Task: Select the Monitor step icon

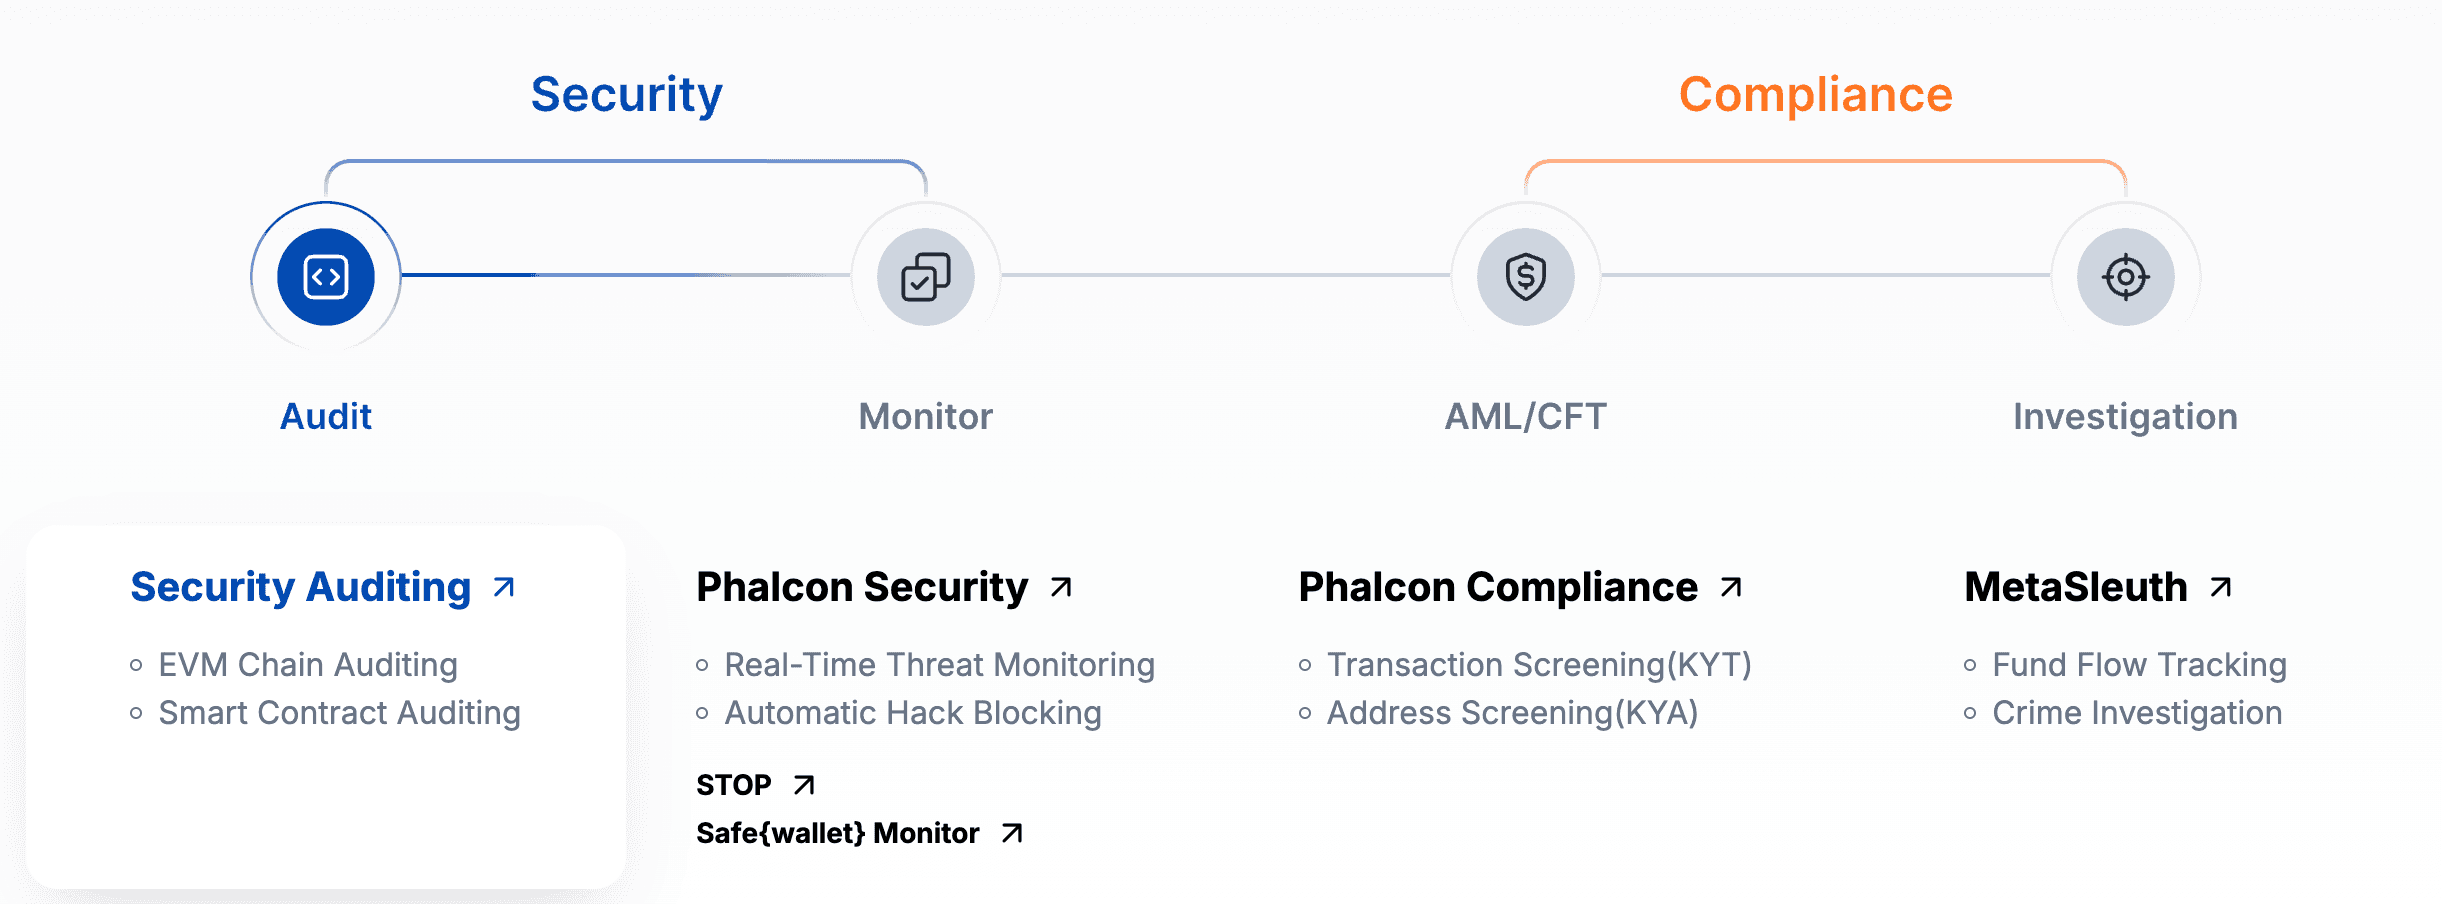Action: tap(926, 277)
